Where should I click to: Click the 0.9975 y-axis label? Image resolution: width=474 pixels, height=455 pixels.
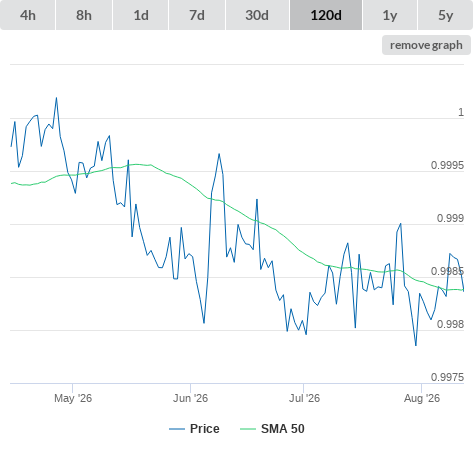447,377
